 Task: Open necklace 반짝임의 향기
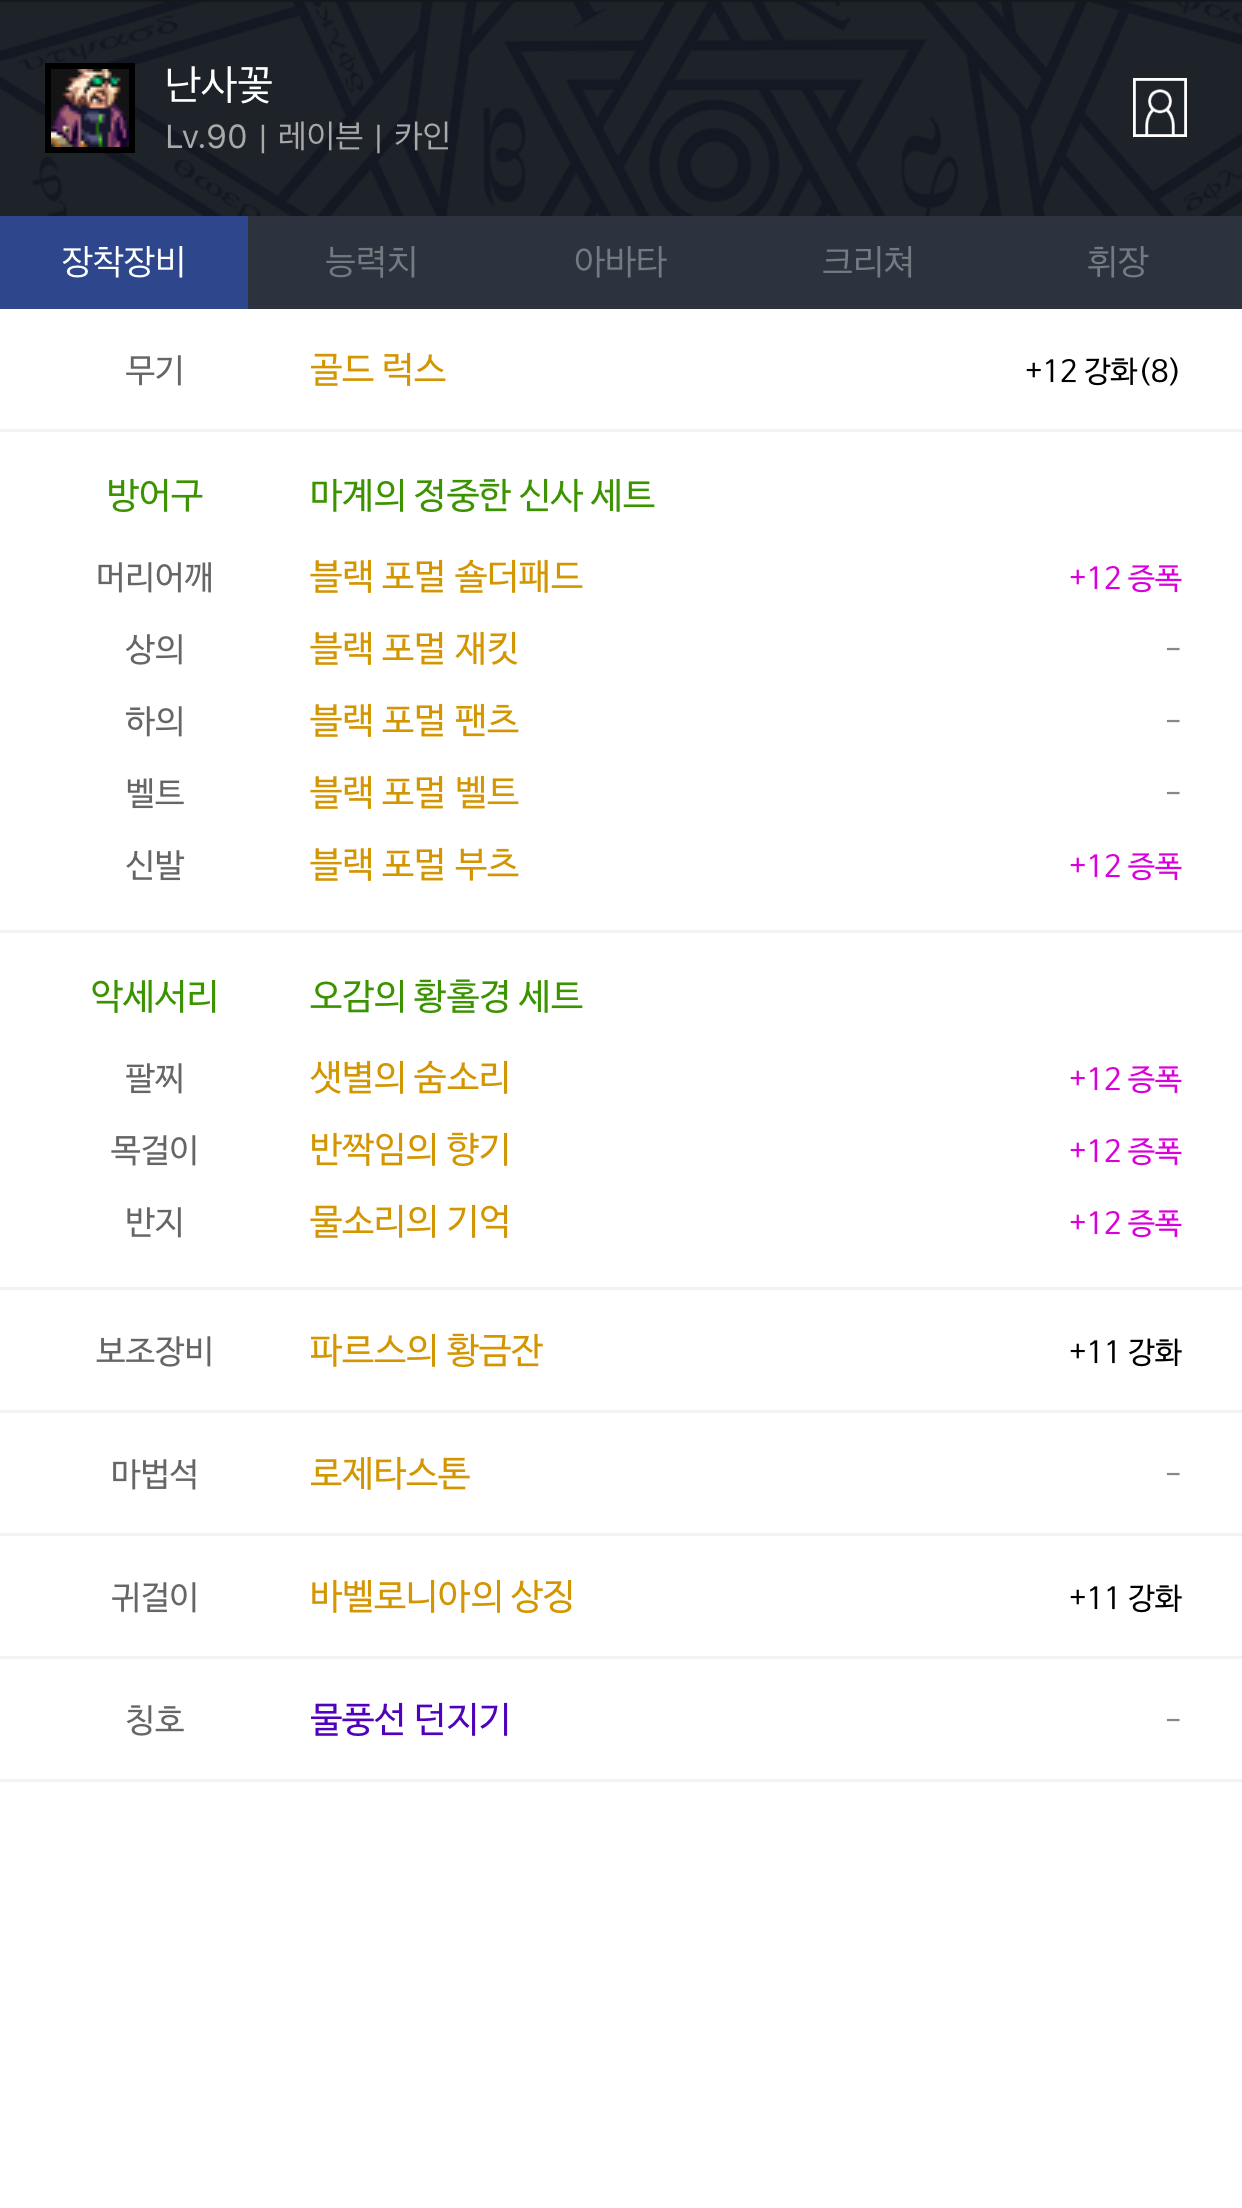tap(410, 1150)
